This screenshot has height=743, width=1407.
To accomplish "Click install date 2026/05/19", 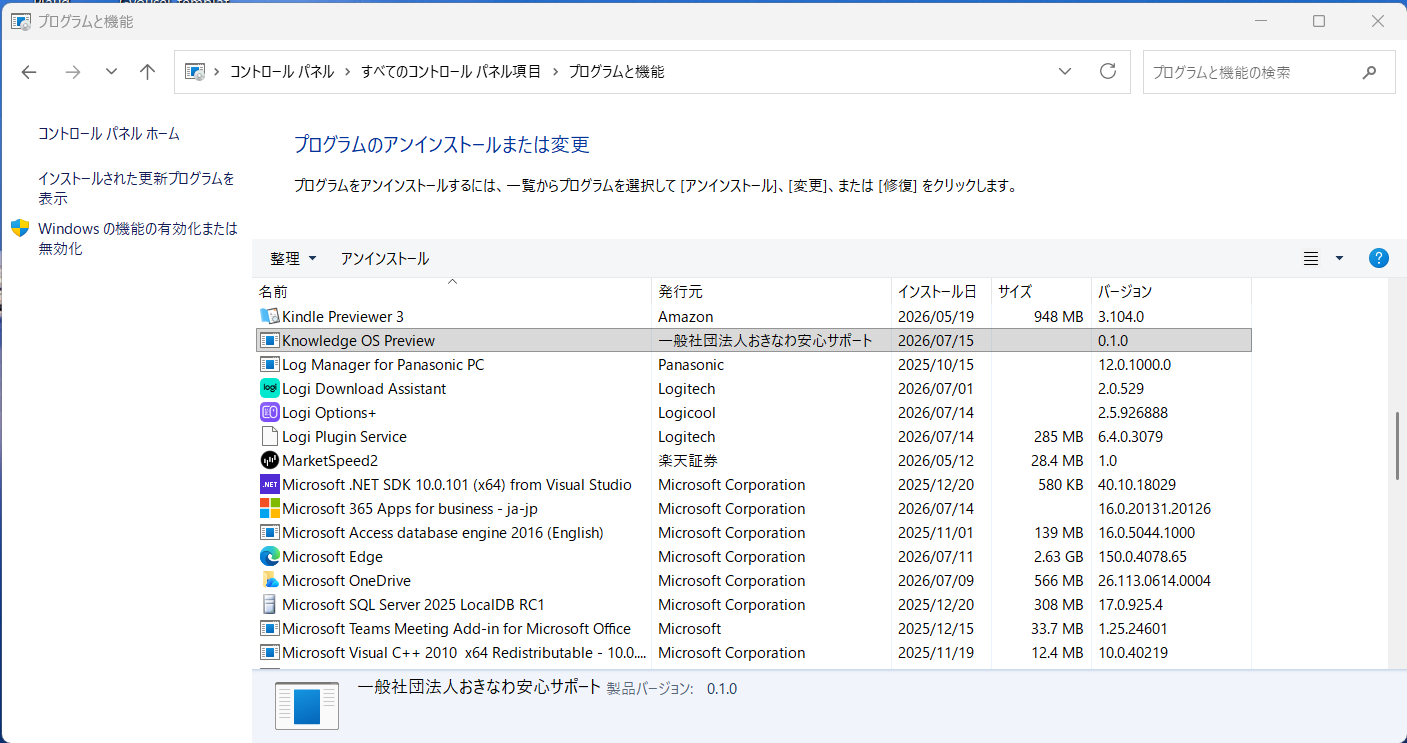I will point(936,316).
